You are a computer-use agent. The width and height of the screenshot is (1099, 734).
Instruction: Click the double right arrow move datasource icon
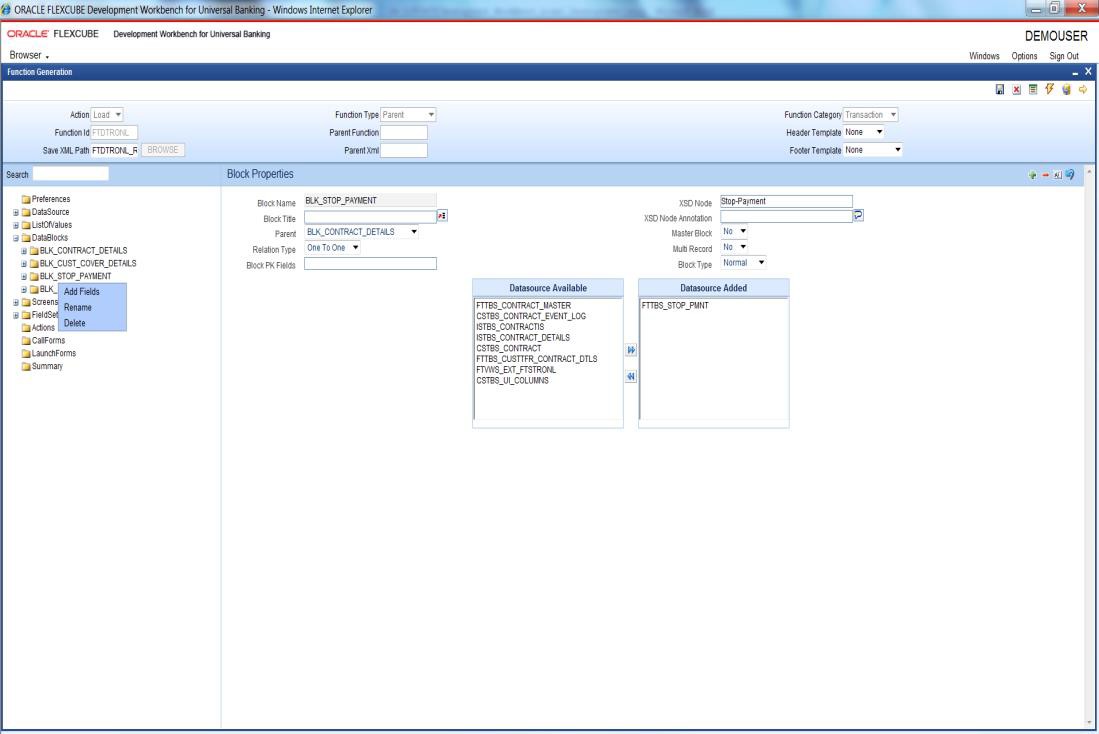pyautogui.click(x=631, y=350)
